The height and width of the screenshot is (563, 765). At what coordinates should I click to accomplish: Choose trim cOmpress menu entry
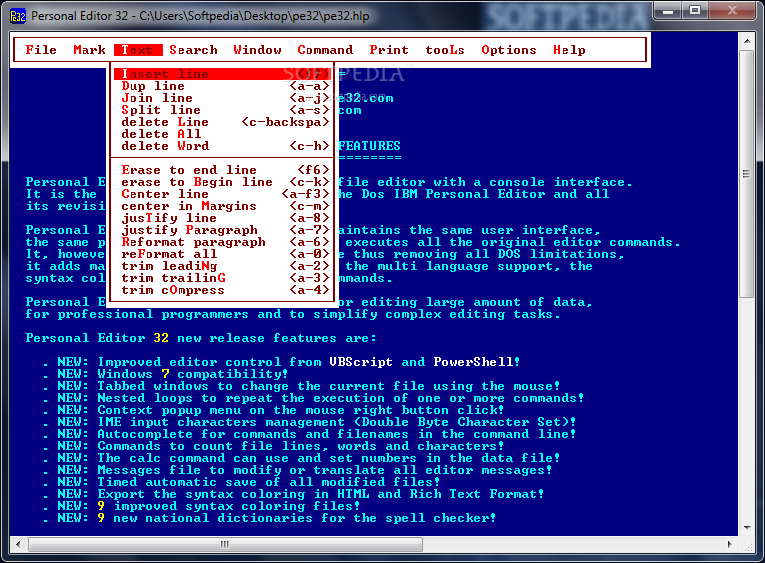[222, 290]
